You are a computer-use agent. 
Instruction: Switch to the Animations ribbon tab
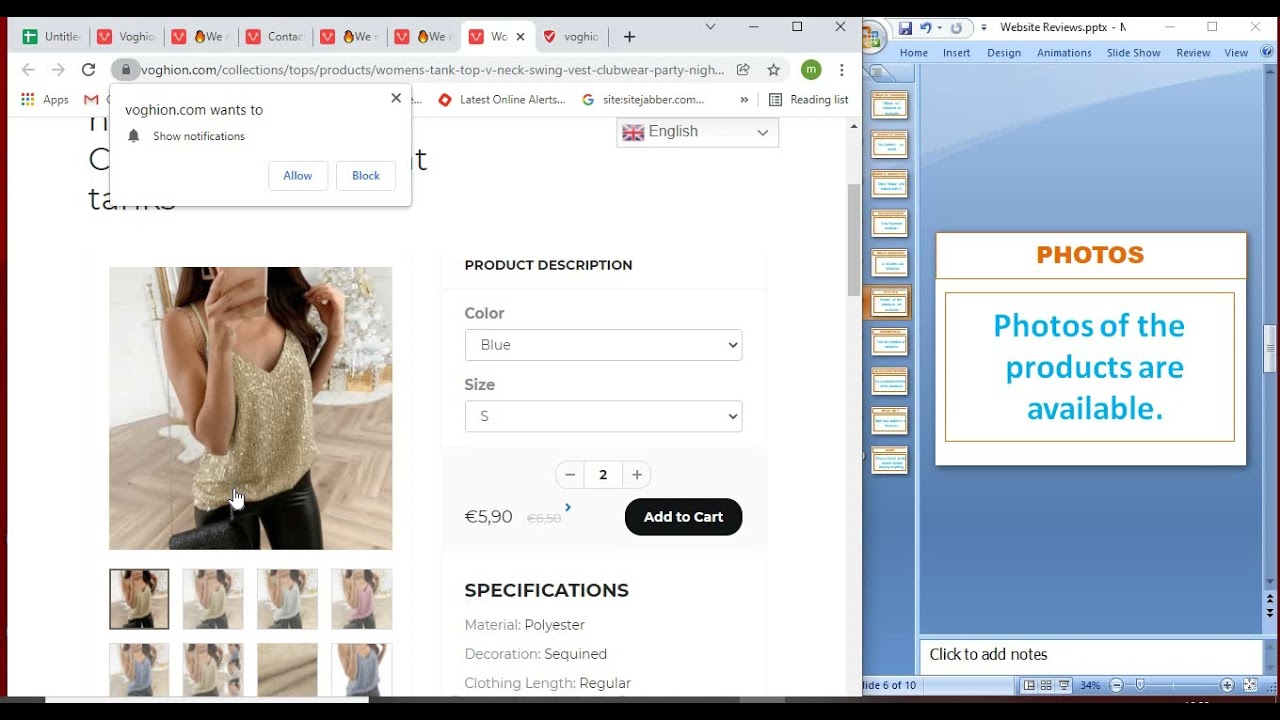(1064, 53)
